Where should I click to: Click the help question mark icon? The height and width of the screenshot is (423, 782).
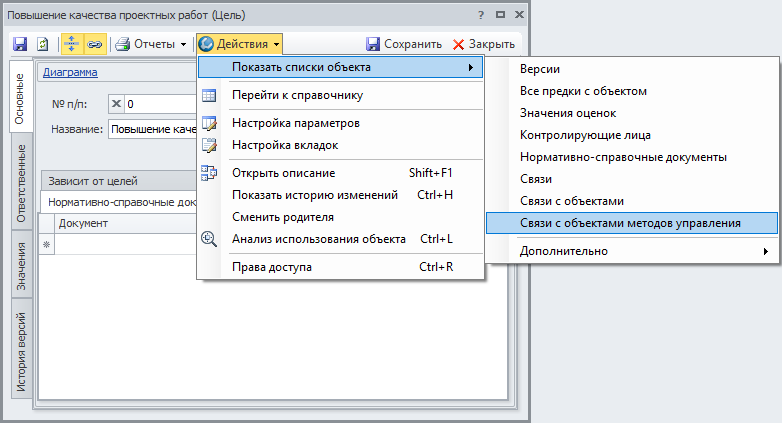point(482,16)
